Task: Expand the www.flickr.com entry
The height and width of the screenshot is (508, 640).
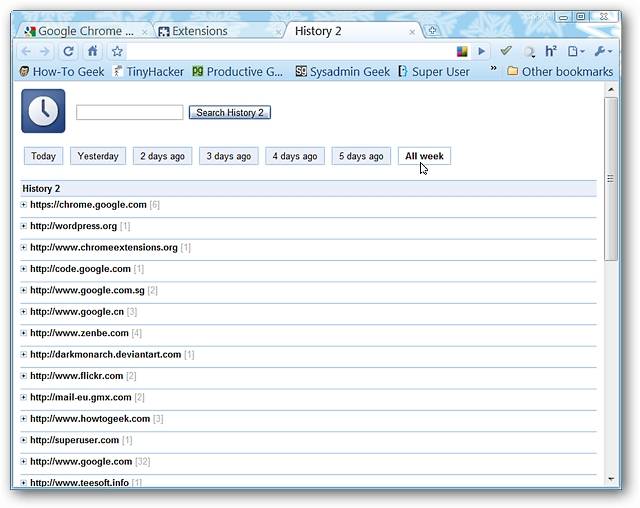Action: [24, 376]
